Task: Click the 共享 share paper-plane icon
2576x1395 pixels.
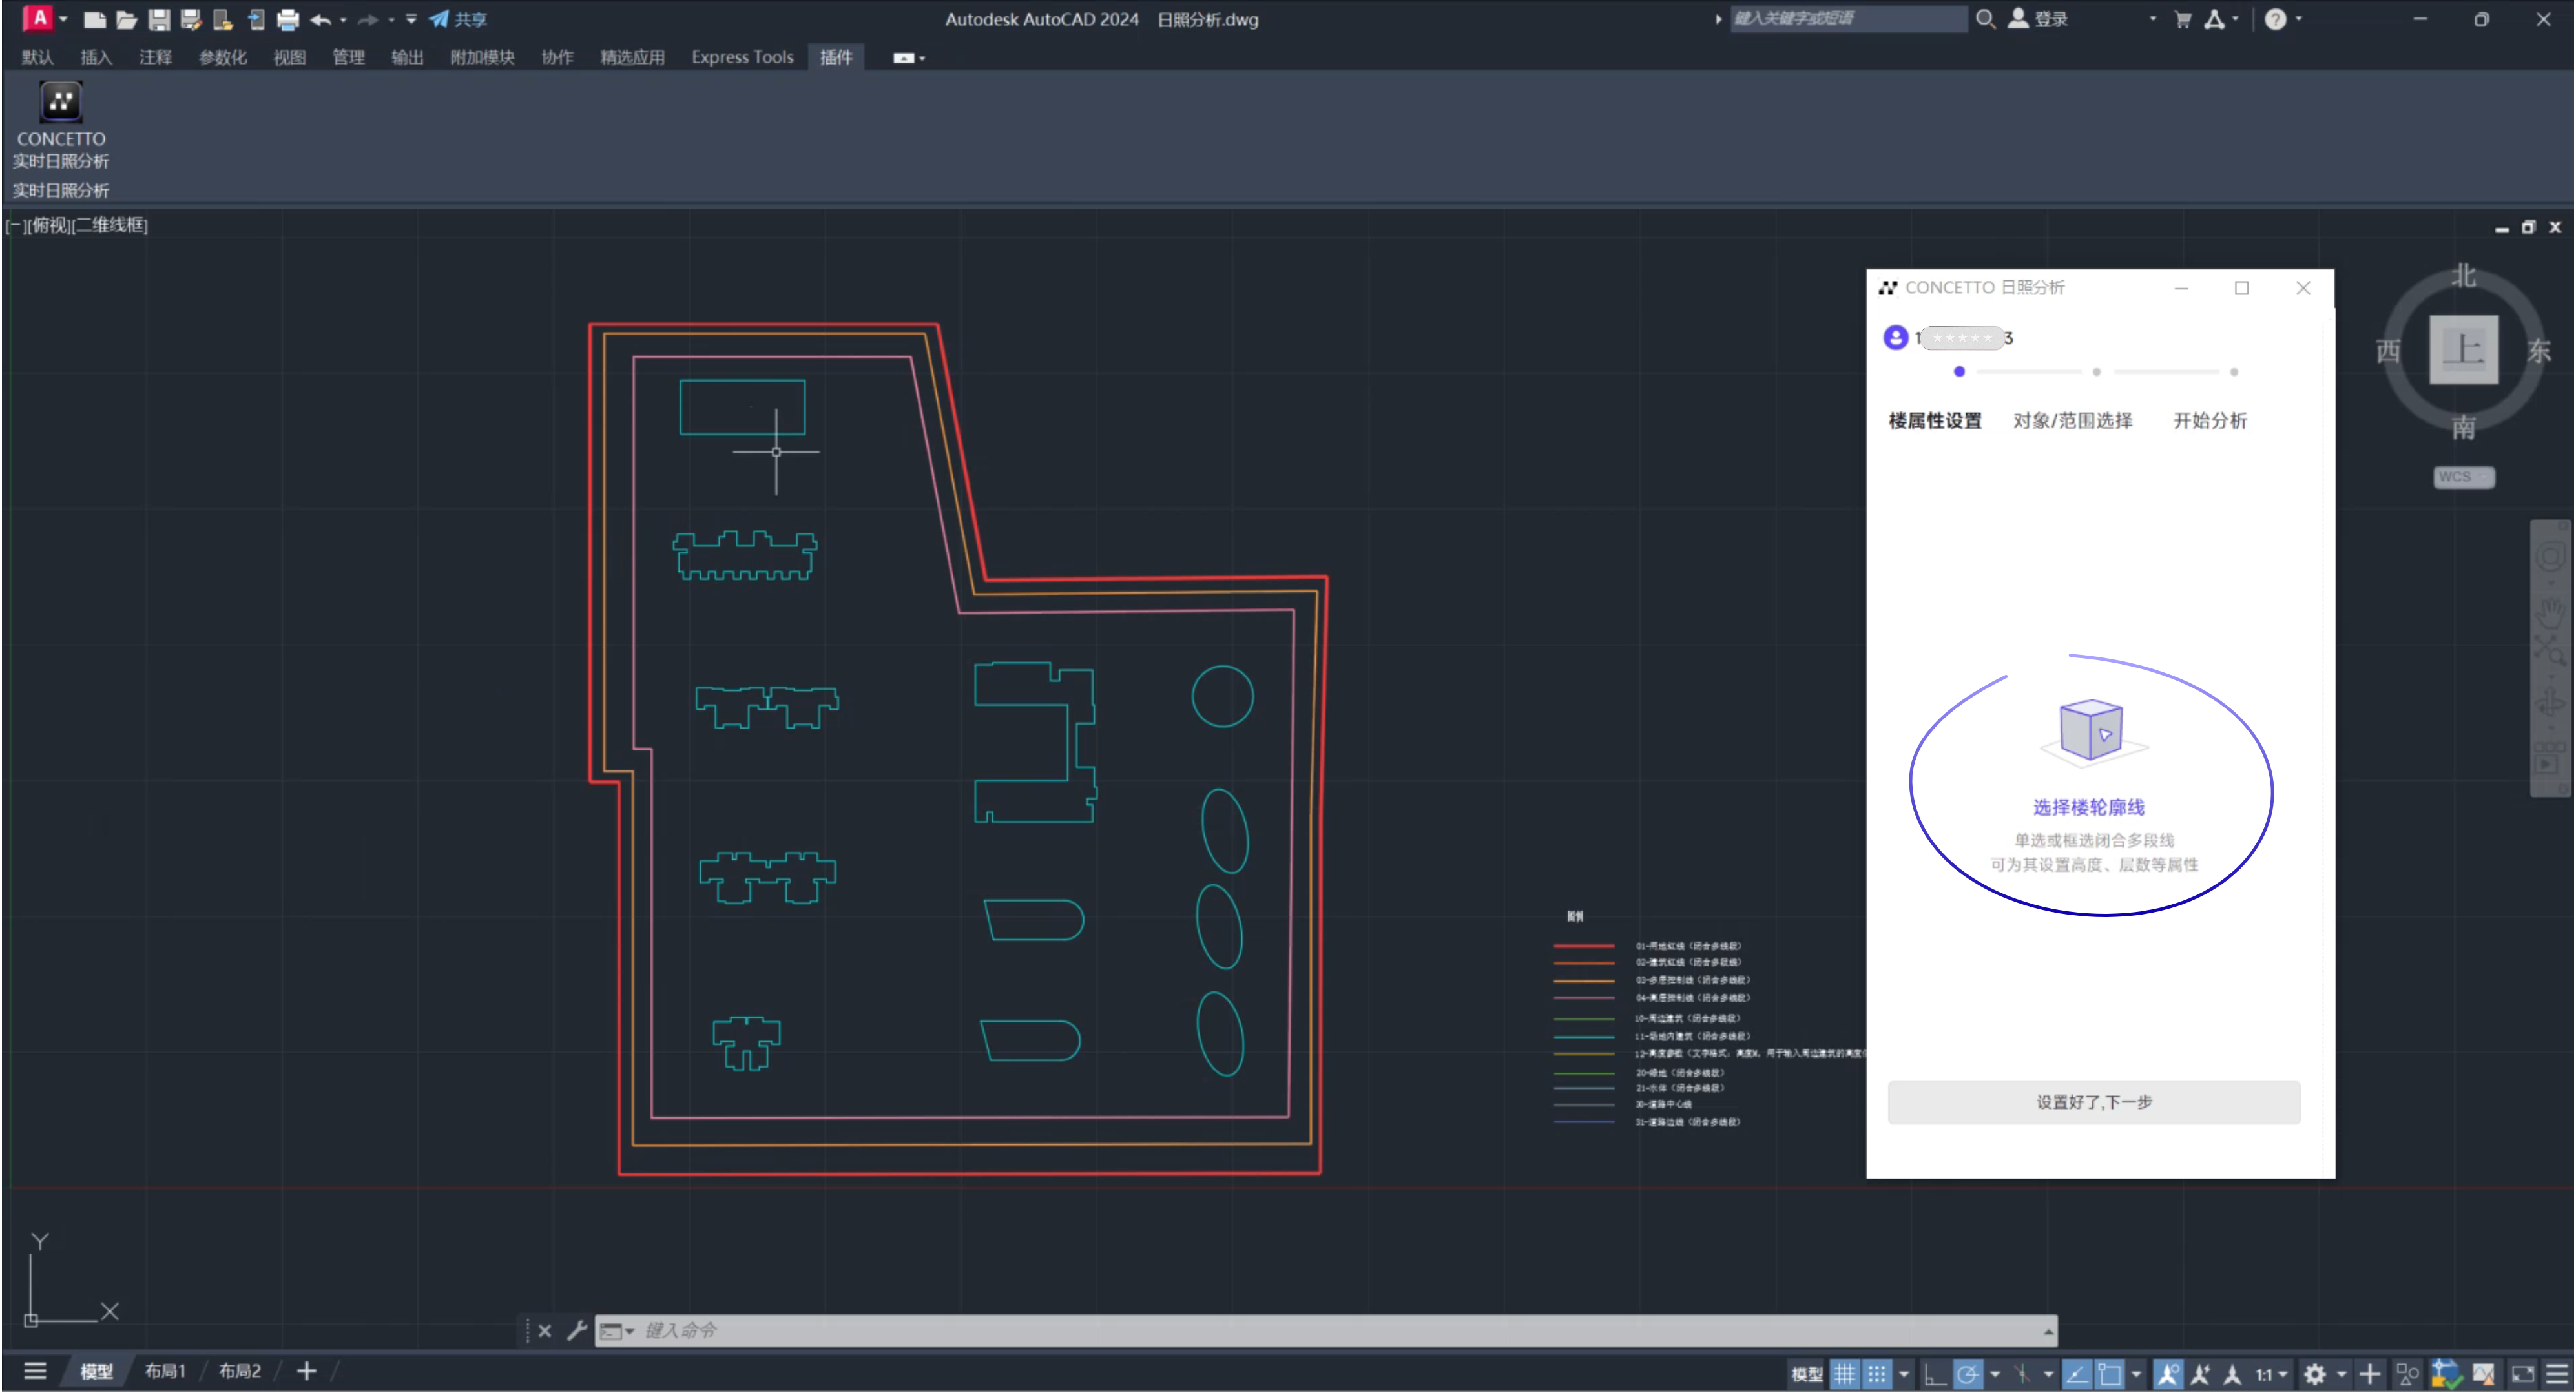Action: coord(439,19)
